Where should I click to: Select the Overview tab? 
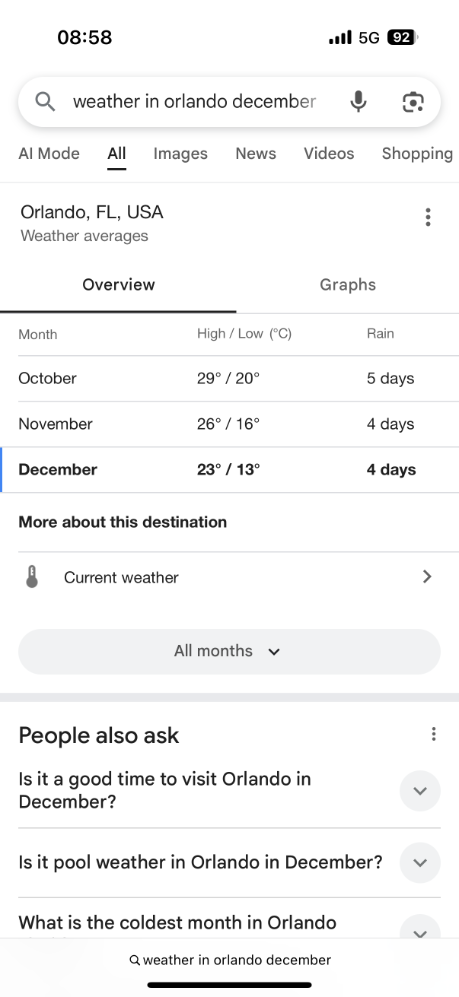(118, 284)
